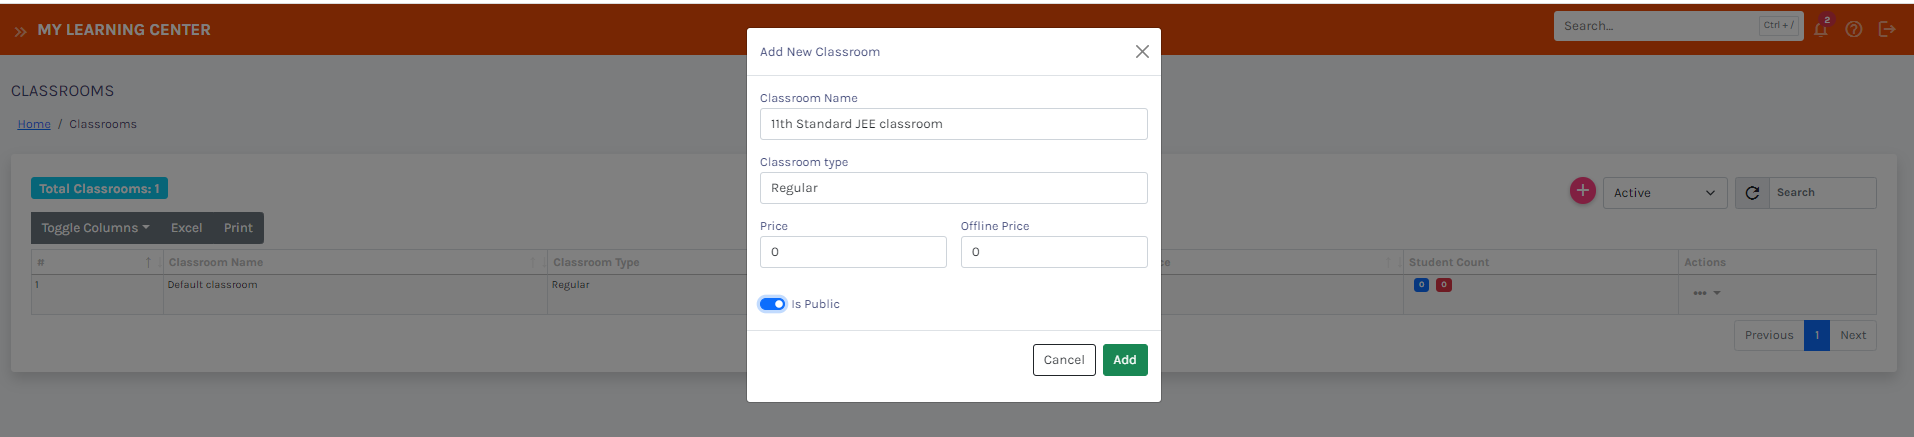1914x437 pixels.
Task: Click the help question mark icon
Action: pos(1854,29)
